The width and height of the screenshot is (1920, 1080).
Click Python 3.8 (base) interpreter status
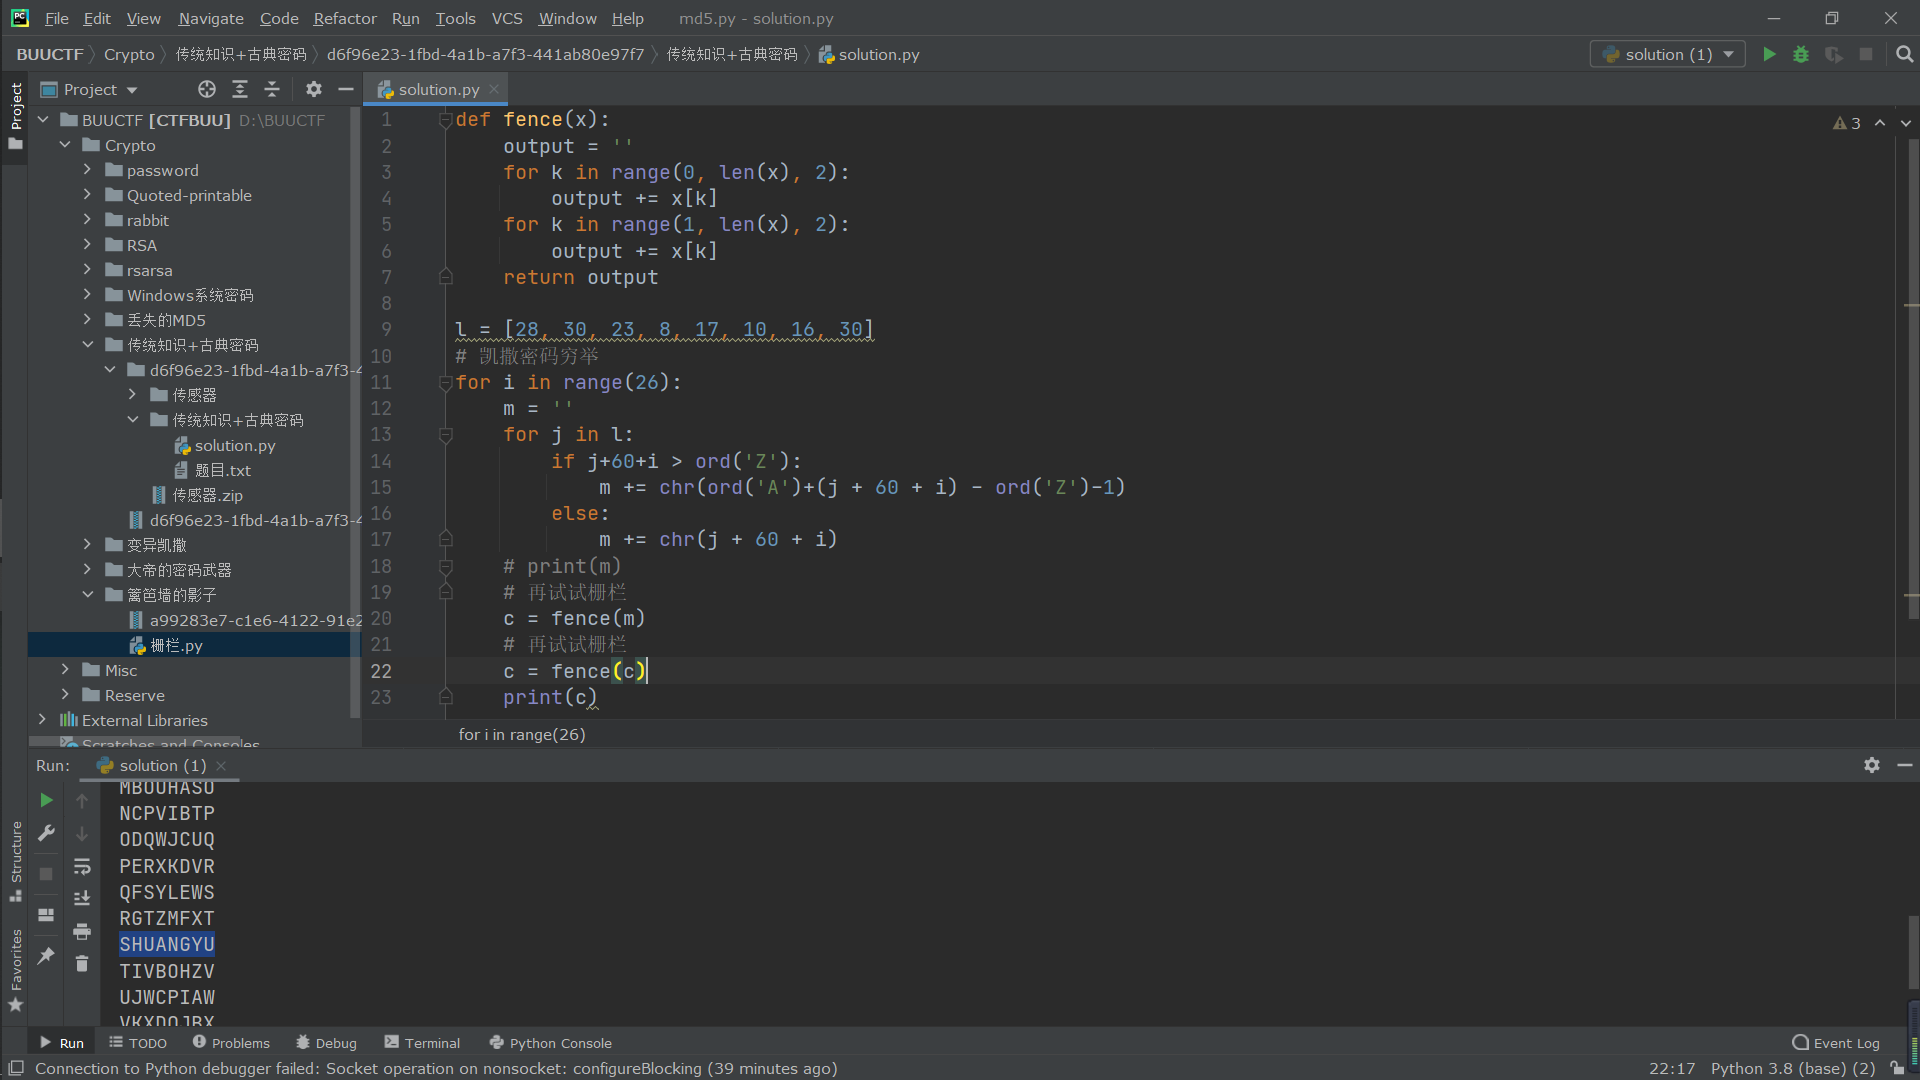1793,1068
